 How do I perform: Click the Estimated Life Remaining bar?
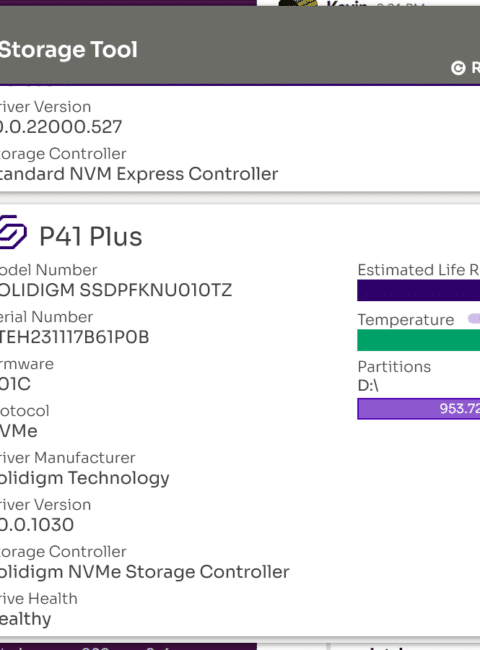(x=419, y=290)
